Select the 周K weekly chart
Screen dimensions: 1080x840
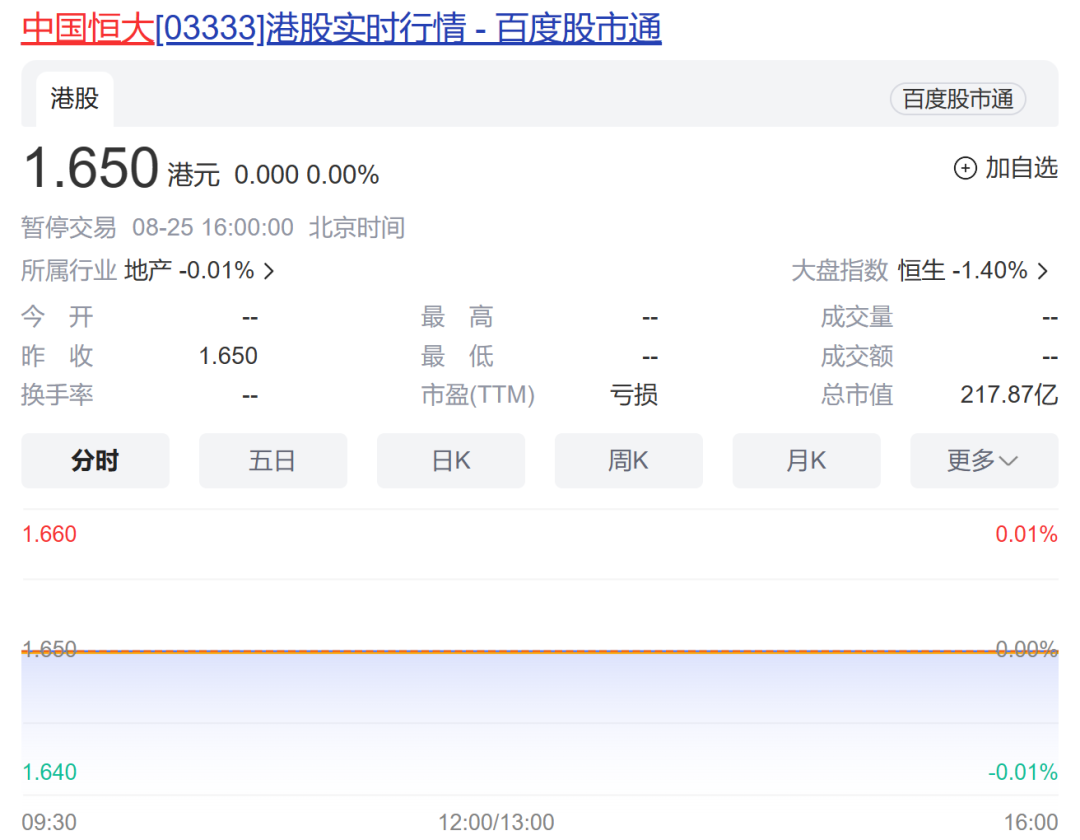pos(629,460)
